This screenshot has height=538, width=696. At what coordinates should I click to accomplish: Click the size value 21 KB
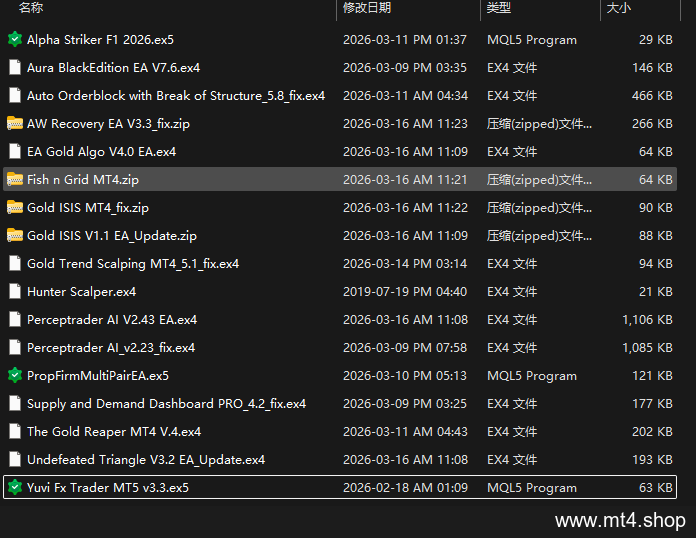656,291
